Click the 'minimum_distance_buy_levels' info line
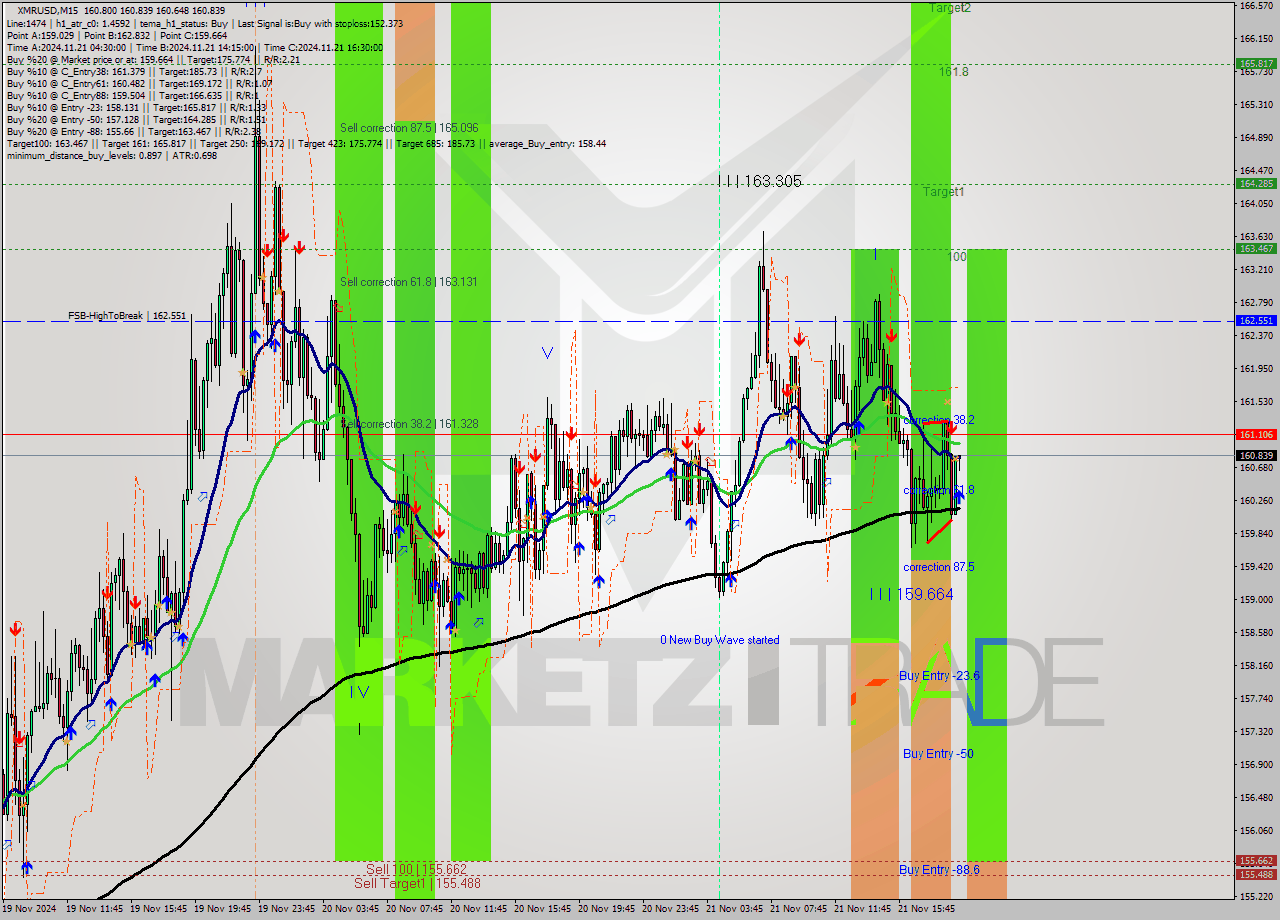Image resolution: width=1280 pixels, height=920 pixels. click(114, 155)
